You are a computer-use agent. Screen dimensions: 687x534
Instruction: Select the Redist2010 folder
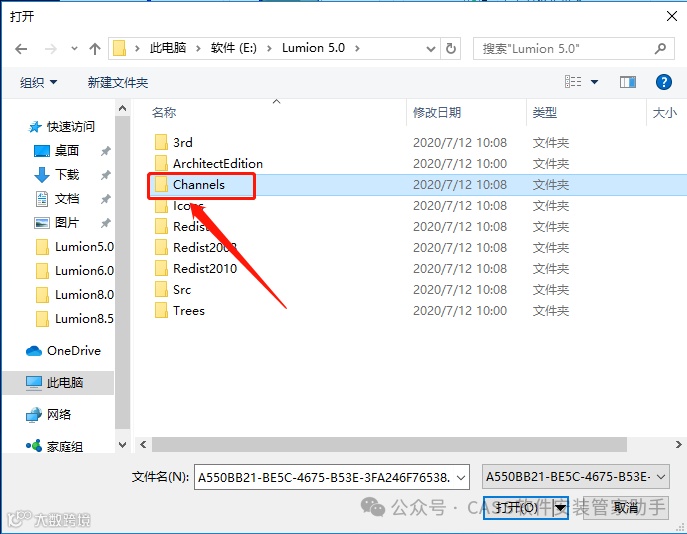tap(205, 269)
